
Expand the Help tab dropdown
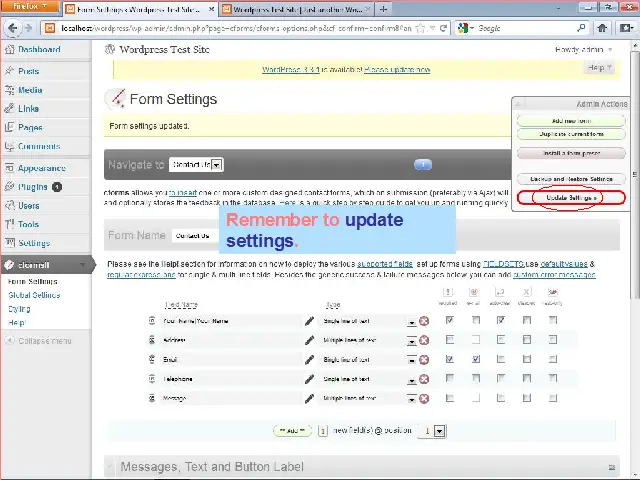coord(599,68)
